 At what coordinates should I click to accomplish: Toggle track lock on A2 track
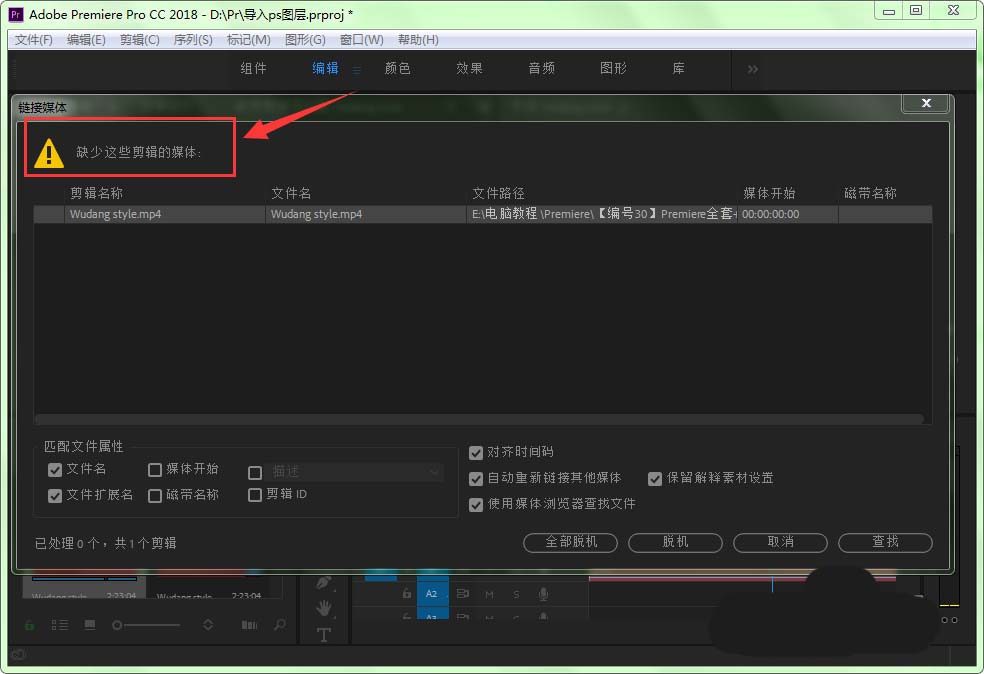tap(407, 593)
